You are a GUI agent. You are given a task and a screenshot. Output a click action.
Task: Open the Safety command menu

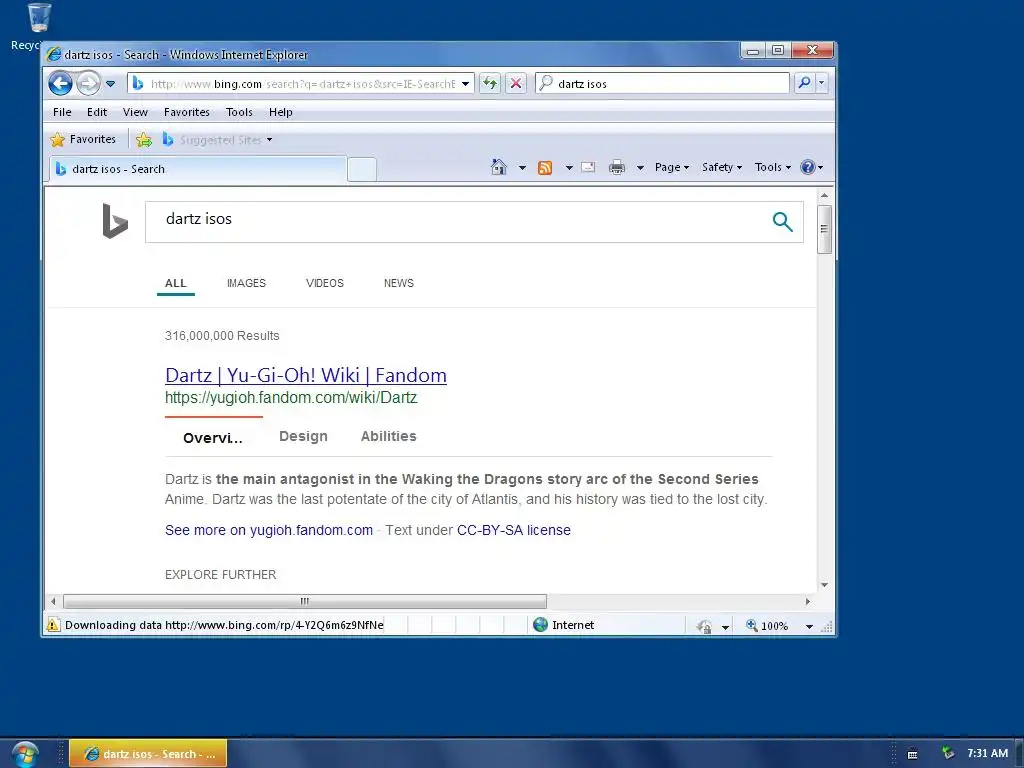[x=722, y=167]
